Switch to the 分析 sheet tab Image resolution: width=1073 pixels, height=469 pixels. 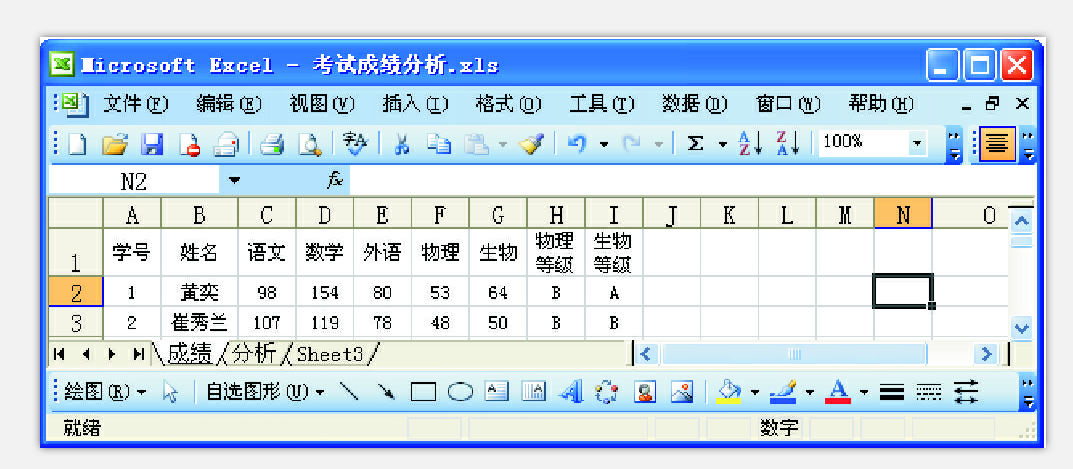point(254,354)
